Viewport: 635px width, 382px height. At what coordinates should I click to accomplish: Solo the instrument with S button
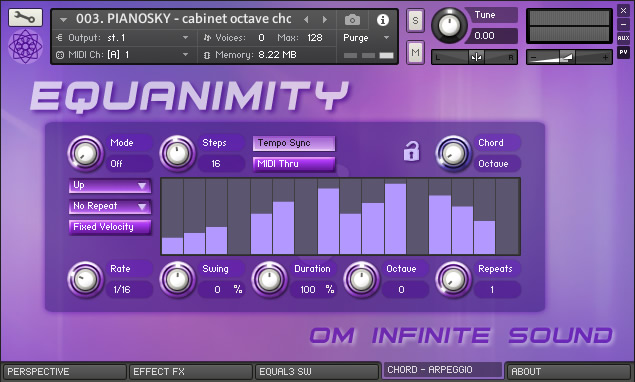415,20
